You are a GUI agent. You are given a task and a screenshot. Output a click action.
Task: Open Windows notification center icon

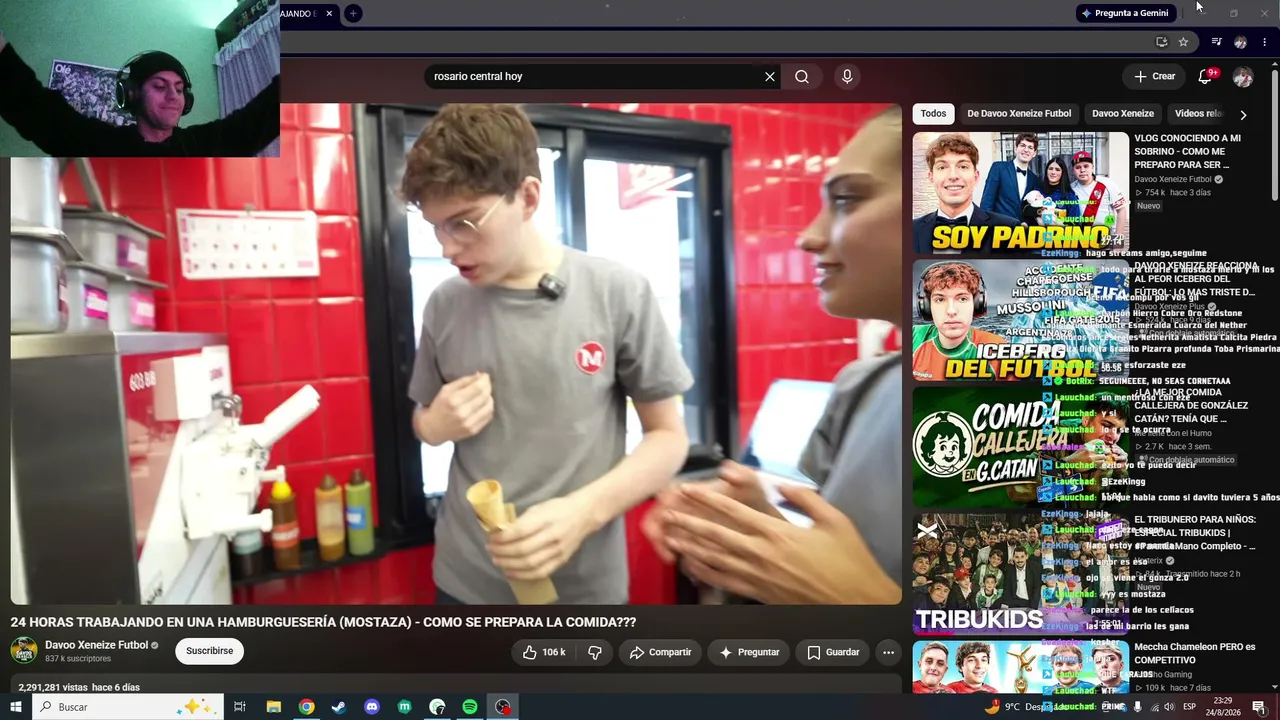pyautogui.click(x=1259, y=707)
